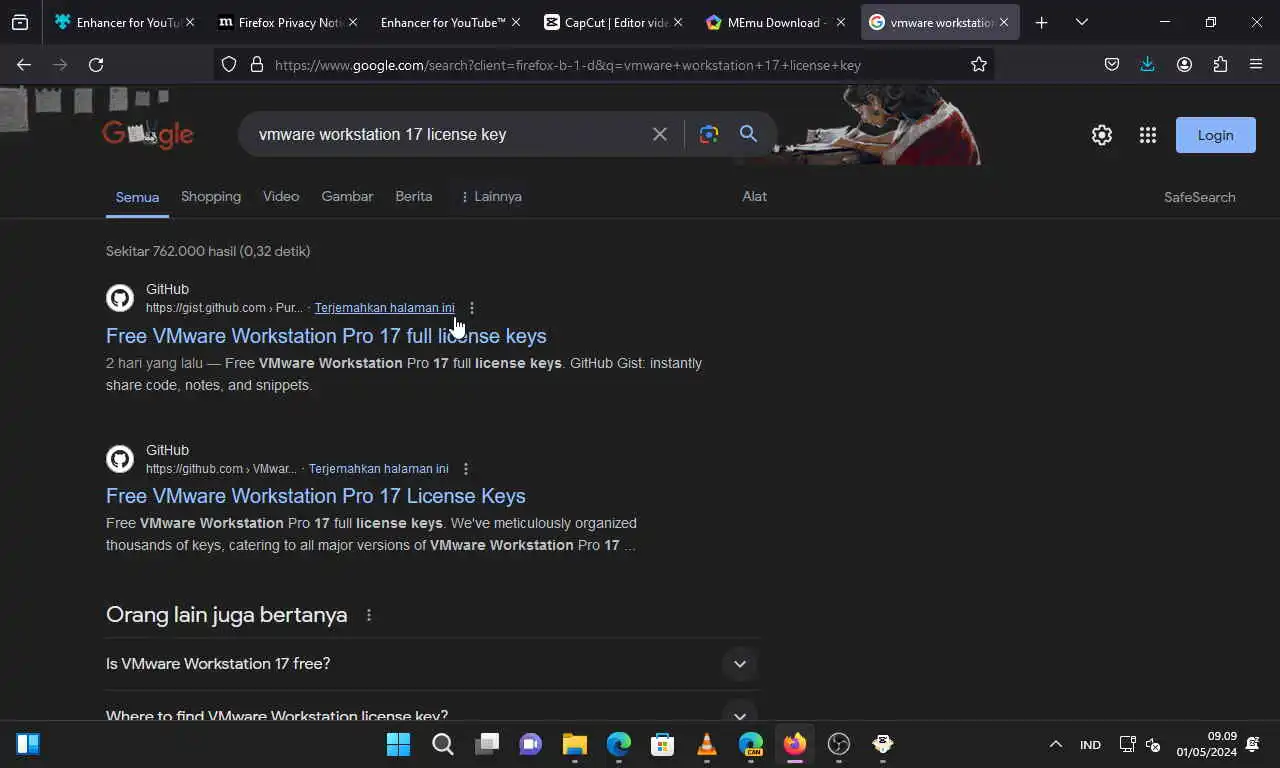The height and width of the screenshot is (768, 1280).
Task: List all tabs dropdown arrow
Action: pos(1082,22)
